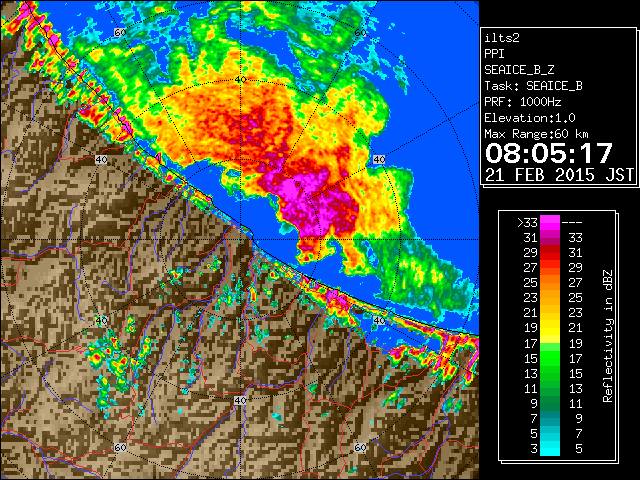The image size is (640, 480).
Task: Click the vertical 'Reflectivity in dBZ' label
Action: 607,336
